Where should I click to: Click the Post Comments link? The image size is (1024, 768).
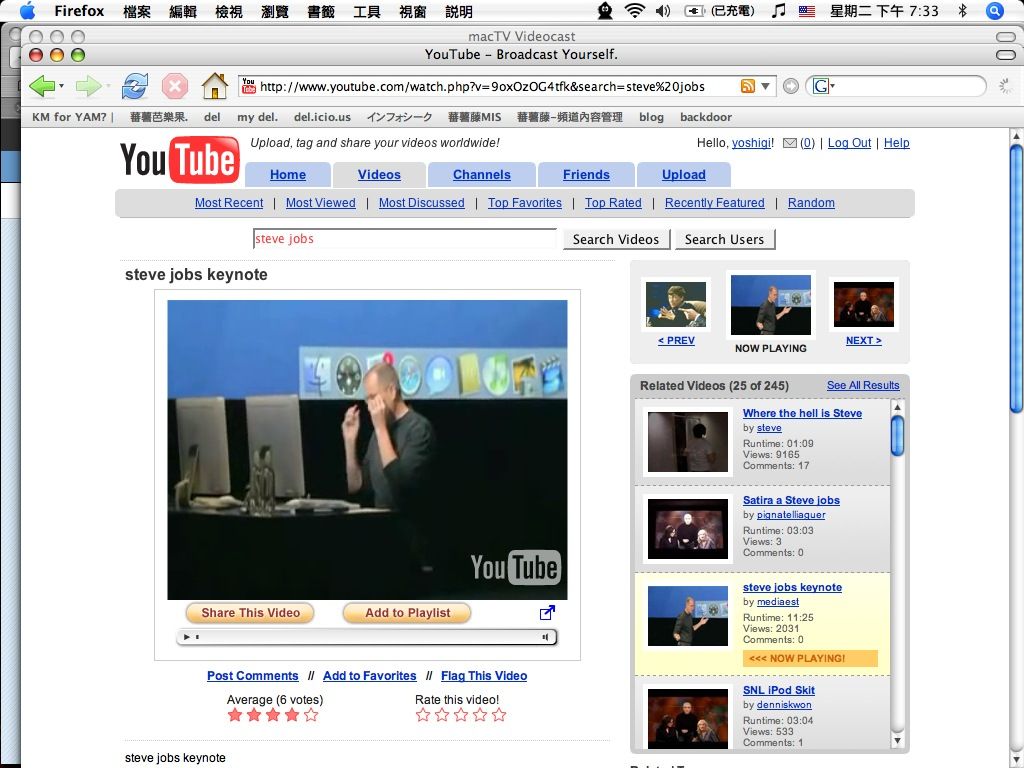click(x=253, y=676)
